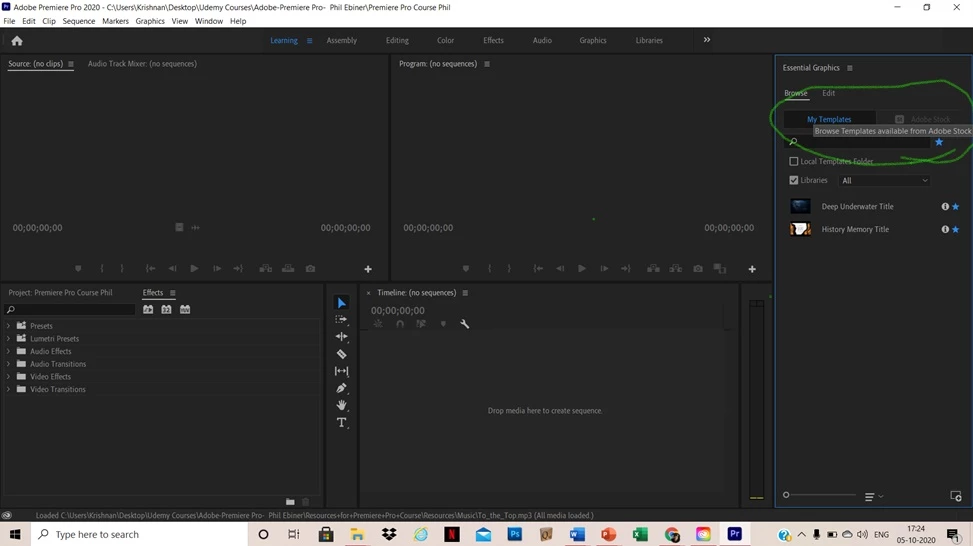The width and height of the screenshot is (973, 546).
Task: Play in the Source monitor
Action: click(x=194, y=269)
